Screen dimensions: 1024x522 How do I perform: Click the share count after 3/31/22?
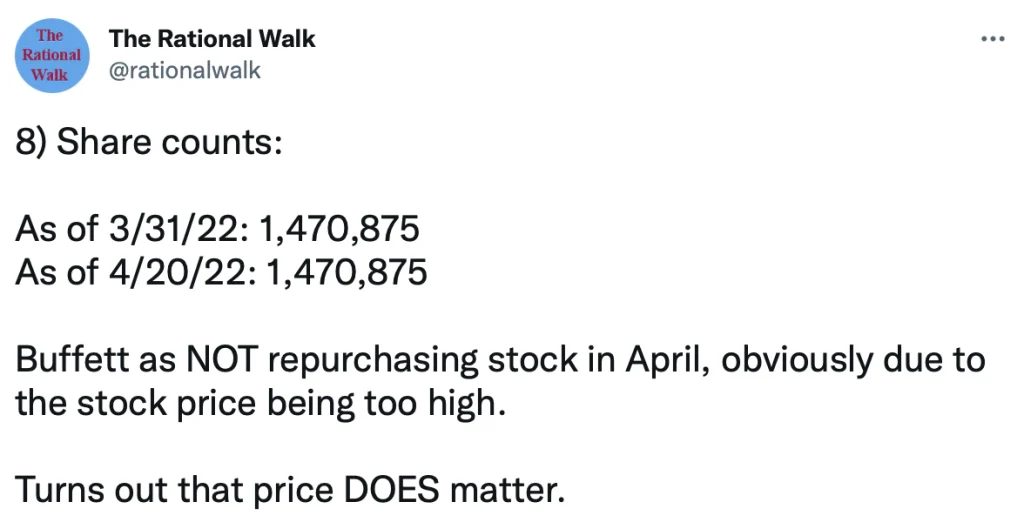coord(338,230)
